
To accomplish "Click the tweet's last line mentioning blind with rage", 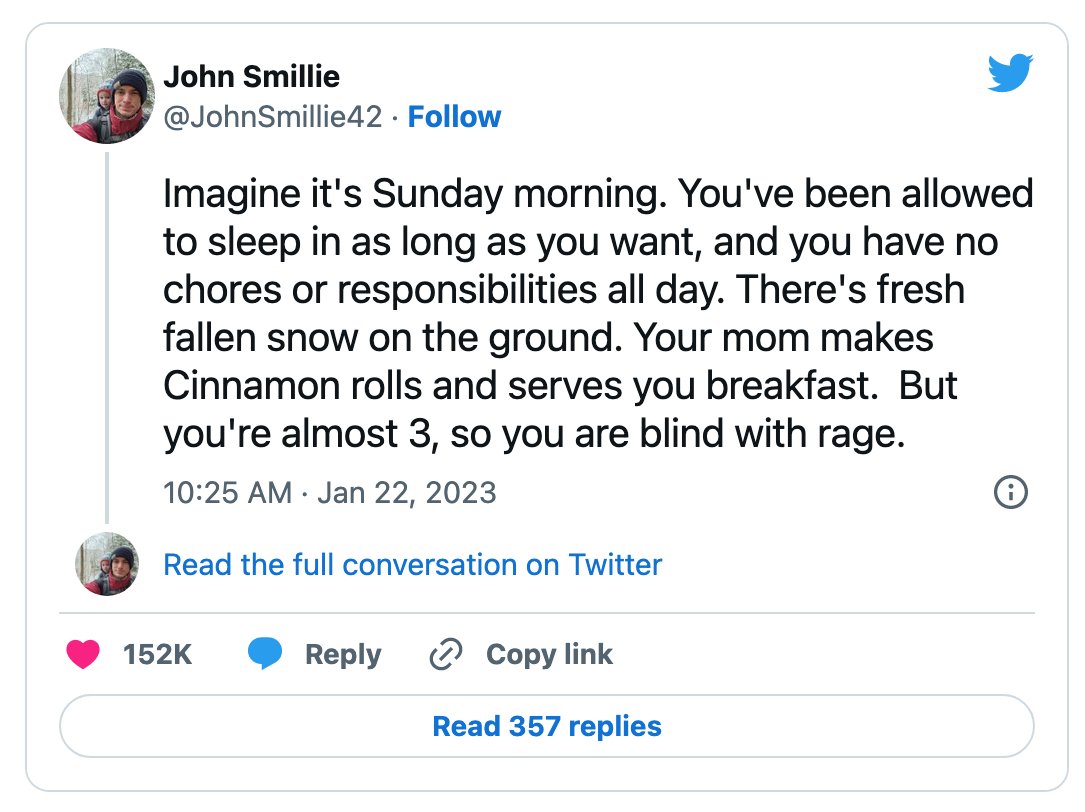I will (x=534, y=435).
